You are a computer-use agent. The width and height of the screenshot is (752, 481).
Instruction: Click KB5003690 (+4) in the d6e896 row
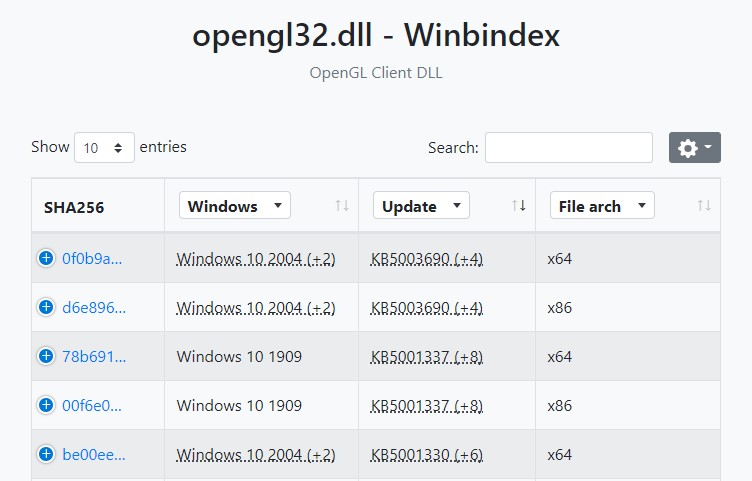426,308
